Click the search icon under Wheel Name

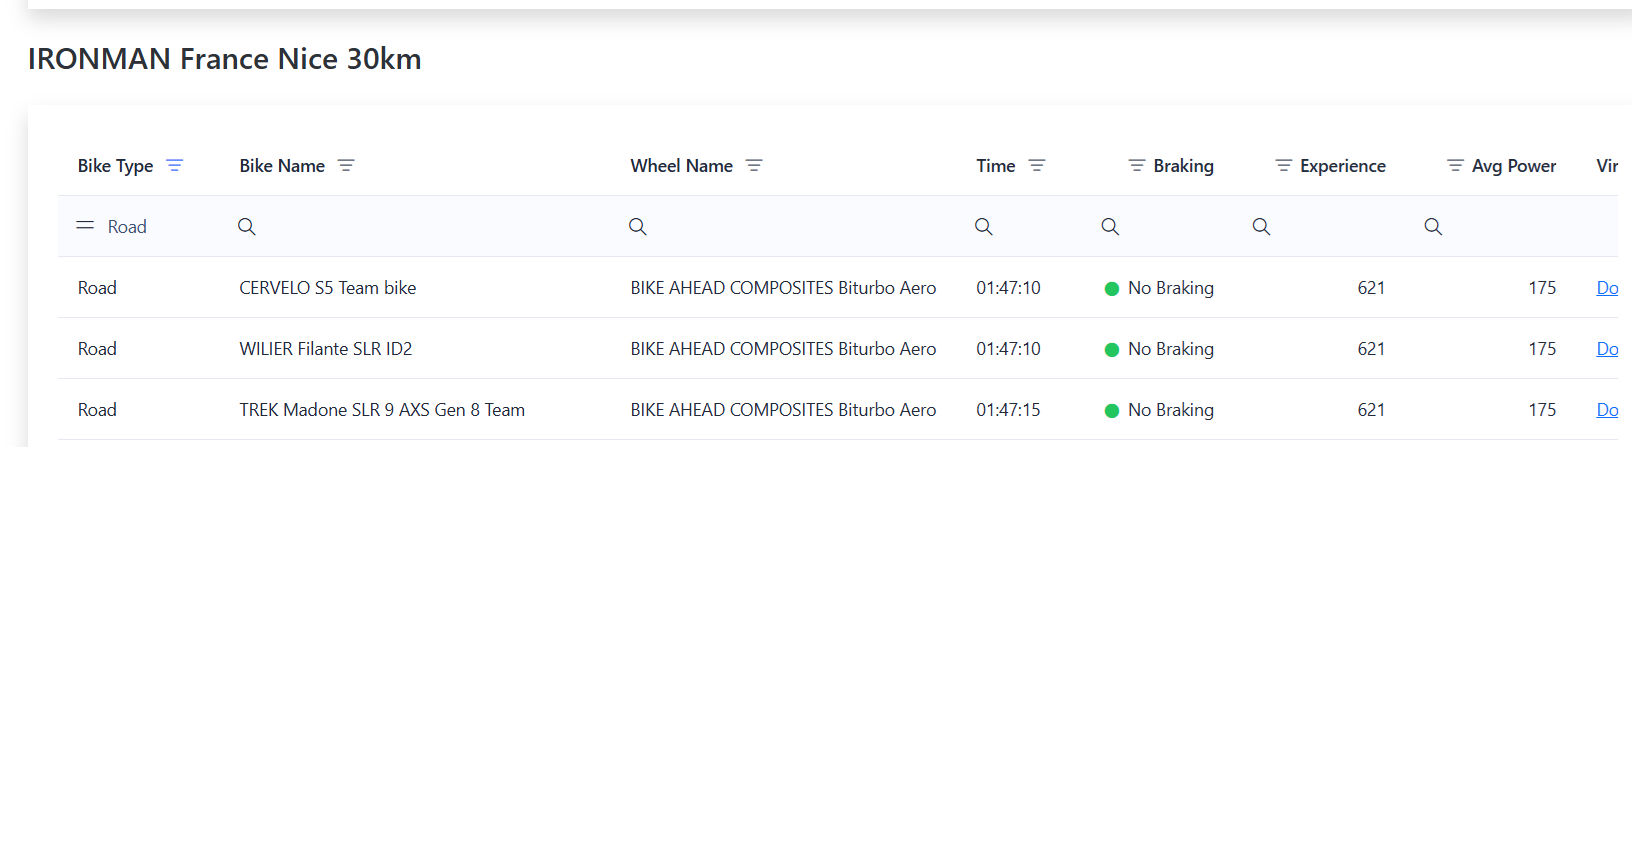coord(638,227)
